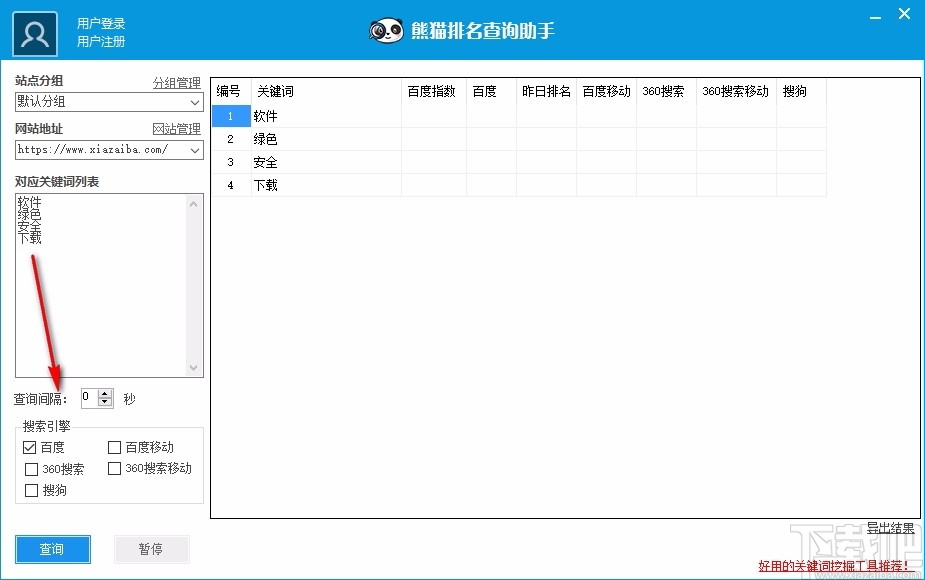Click the 查询 query button
This screenshot has height=580, width=925.
tap(52, 549)
